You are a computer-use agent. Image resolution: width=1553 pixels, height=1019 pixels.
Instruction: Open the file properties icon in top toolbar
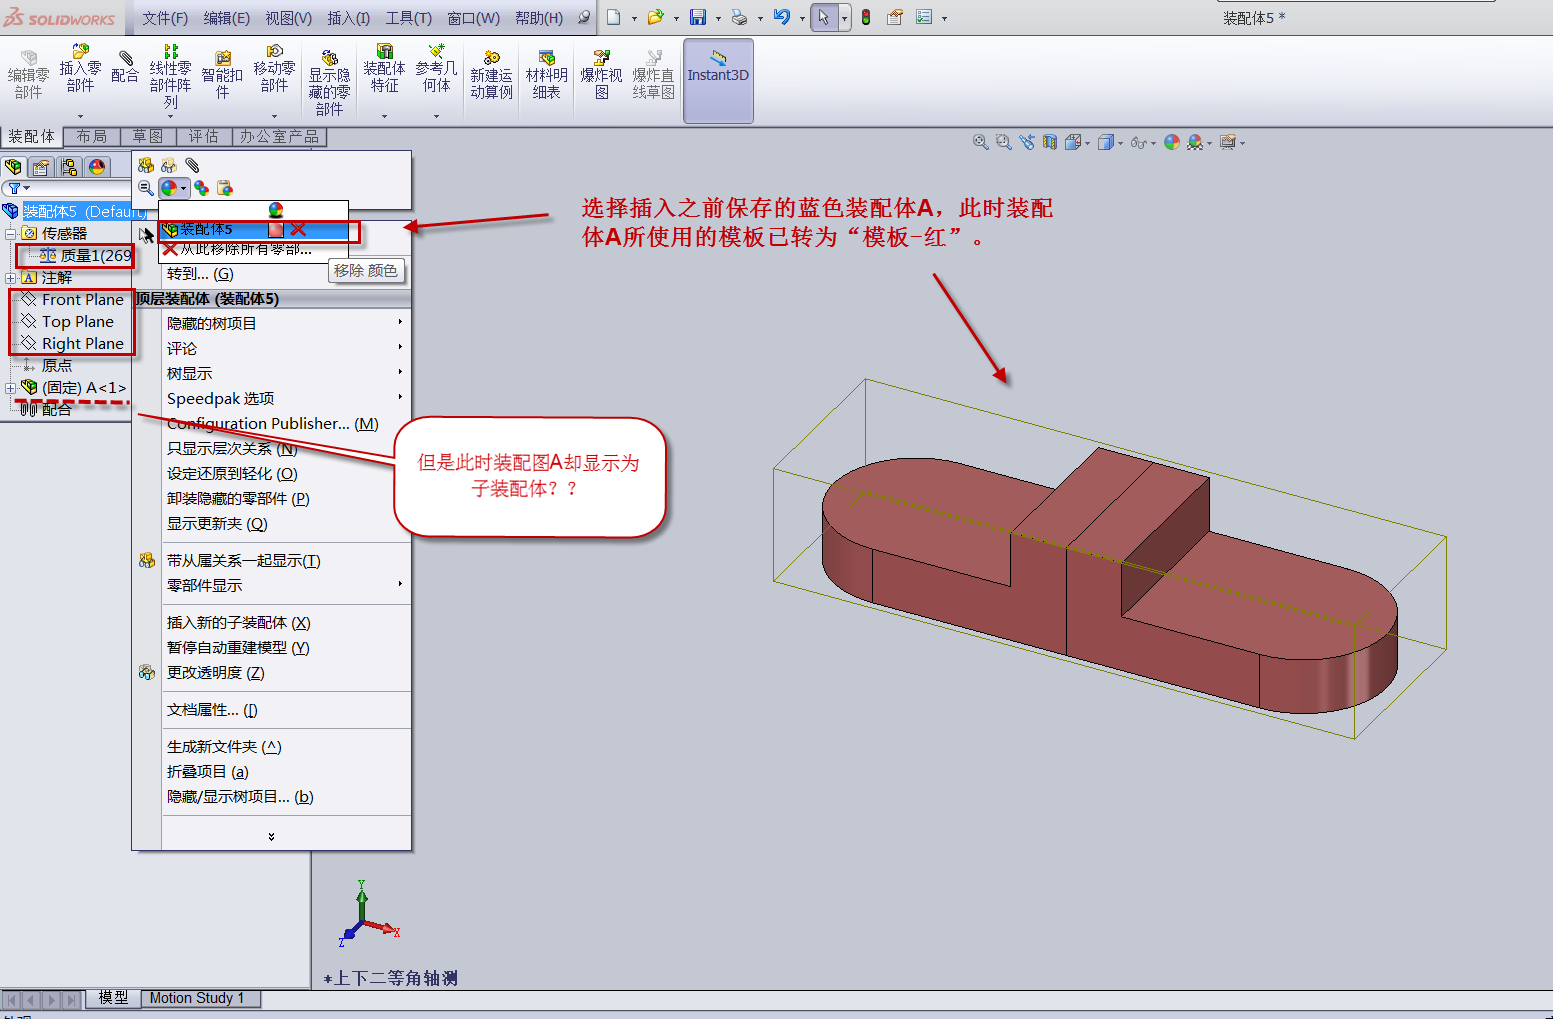point(895,17)
